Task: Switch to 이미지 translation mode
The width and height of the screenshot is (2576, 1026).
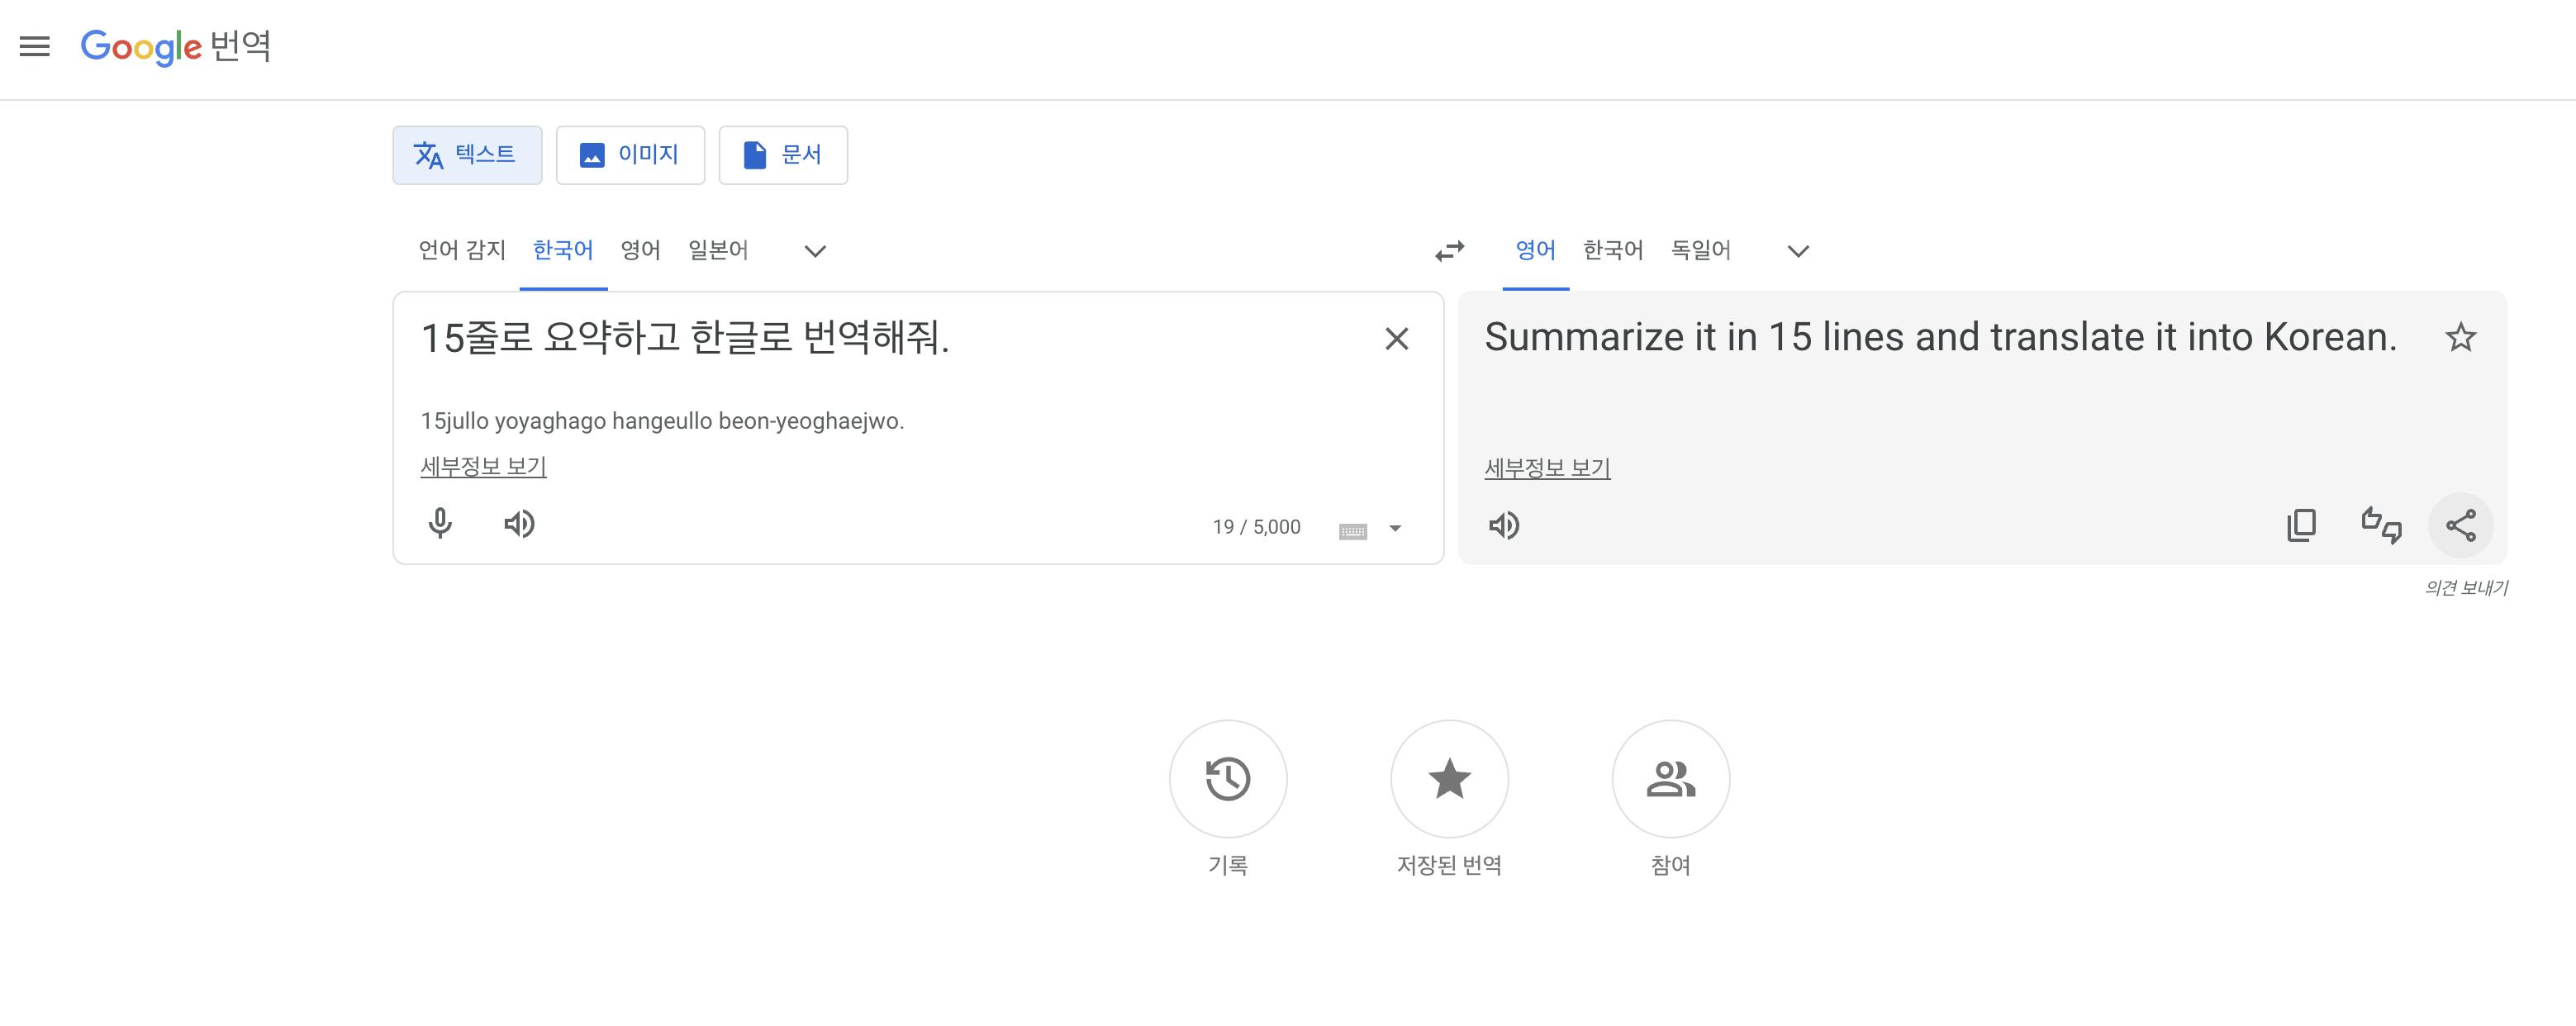Action: [x=630, y=155]
